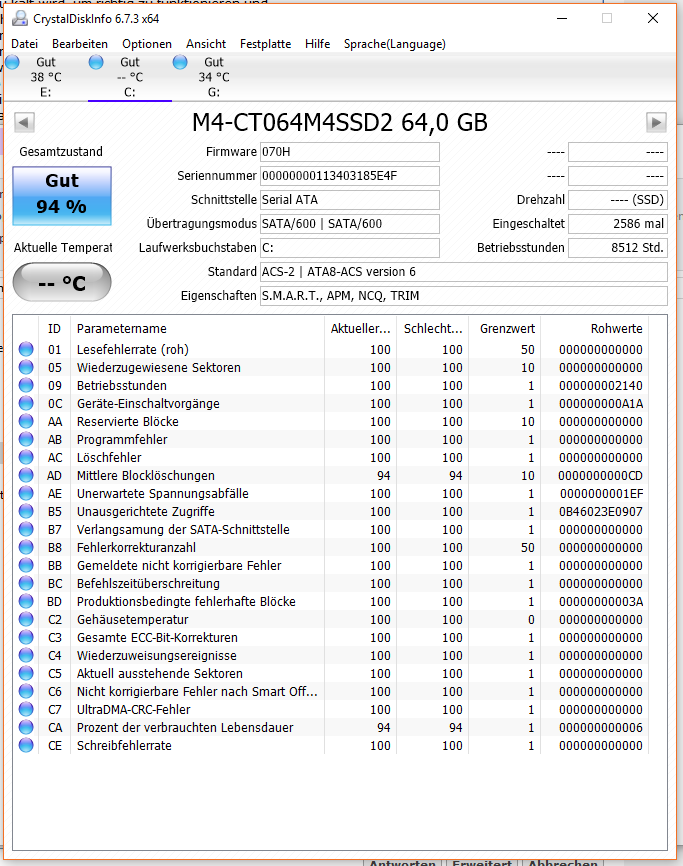The image size is (683, 866).
Task: Click Gemeldete nicht korrigierbare Fehler row
Action: pyautogui.click(x=331, y=566)
